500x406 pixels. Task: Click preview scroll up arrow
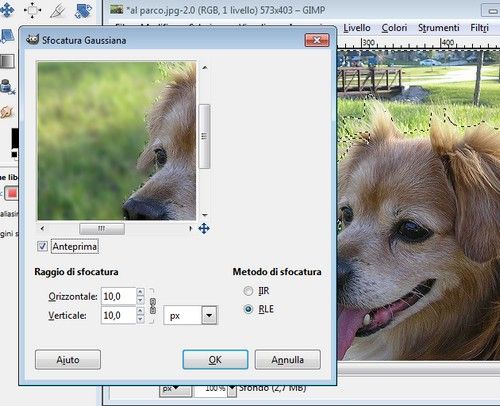[x=205, y=68]
